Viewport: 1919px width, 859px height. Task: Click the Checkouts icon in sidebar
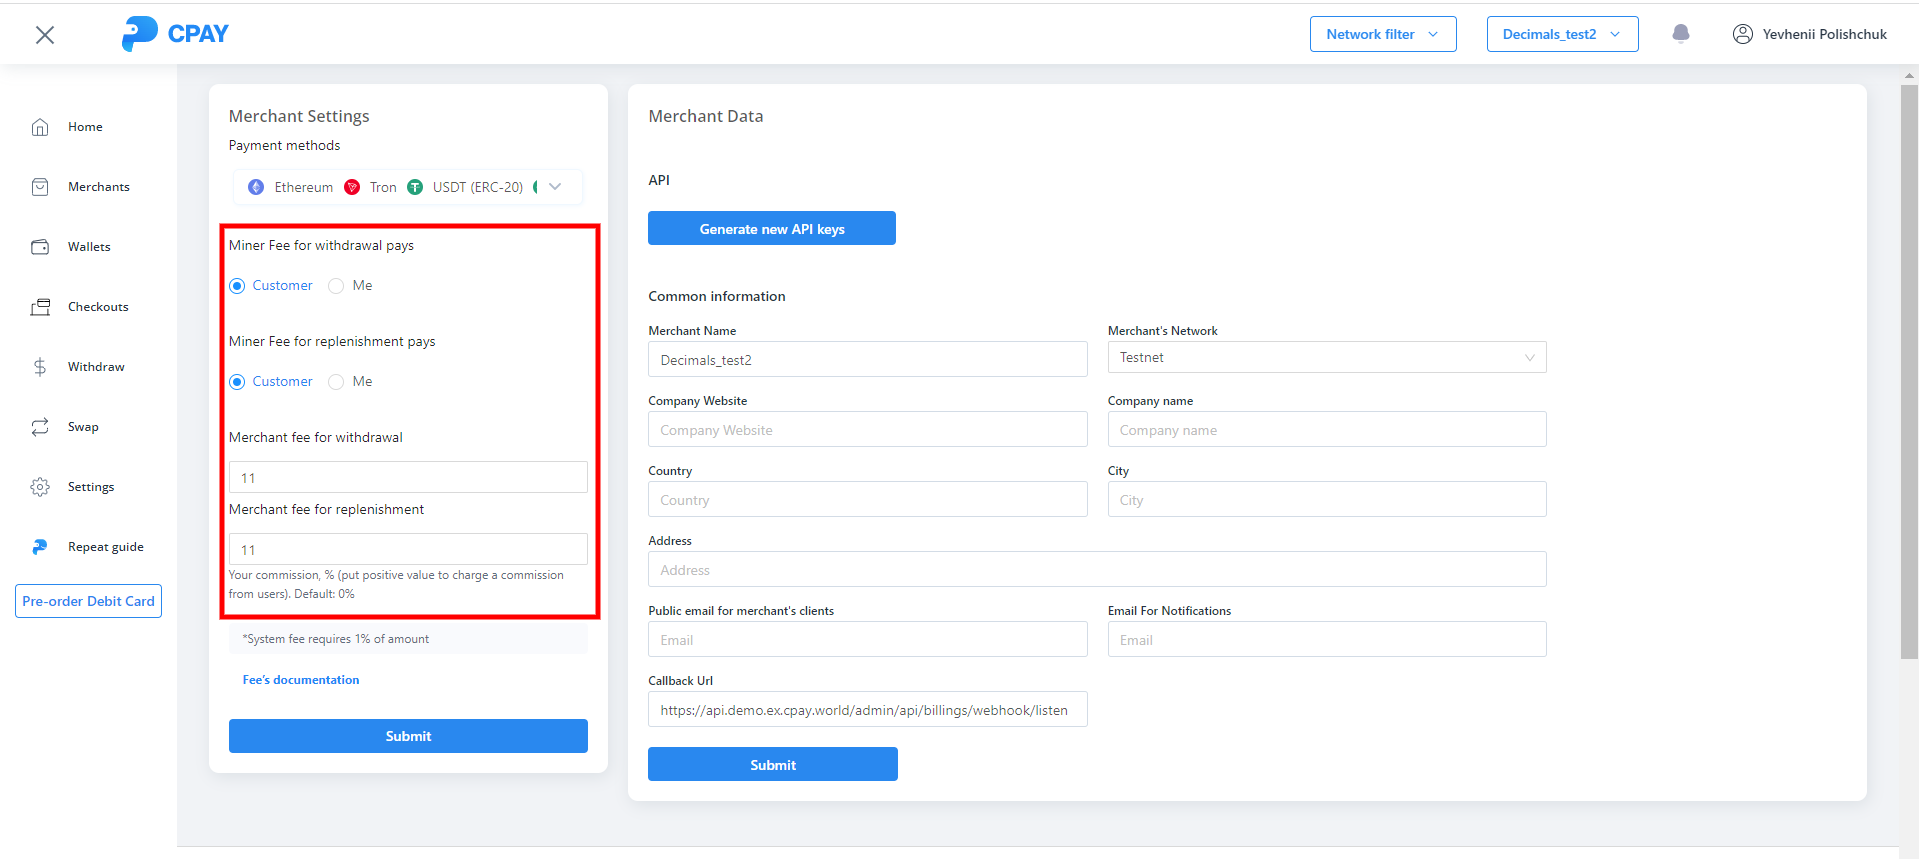tap(40, 307)
